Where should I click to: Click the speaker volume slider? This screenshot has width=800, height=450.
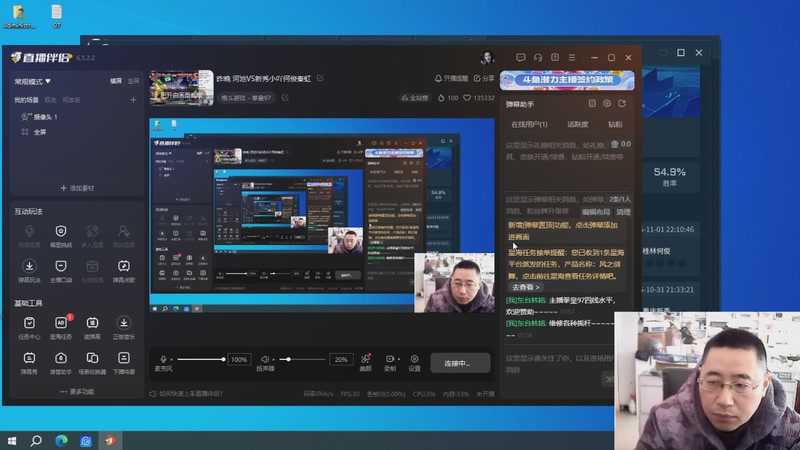302,360
